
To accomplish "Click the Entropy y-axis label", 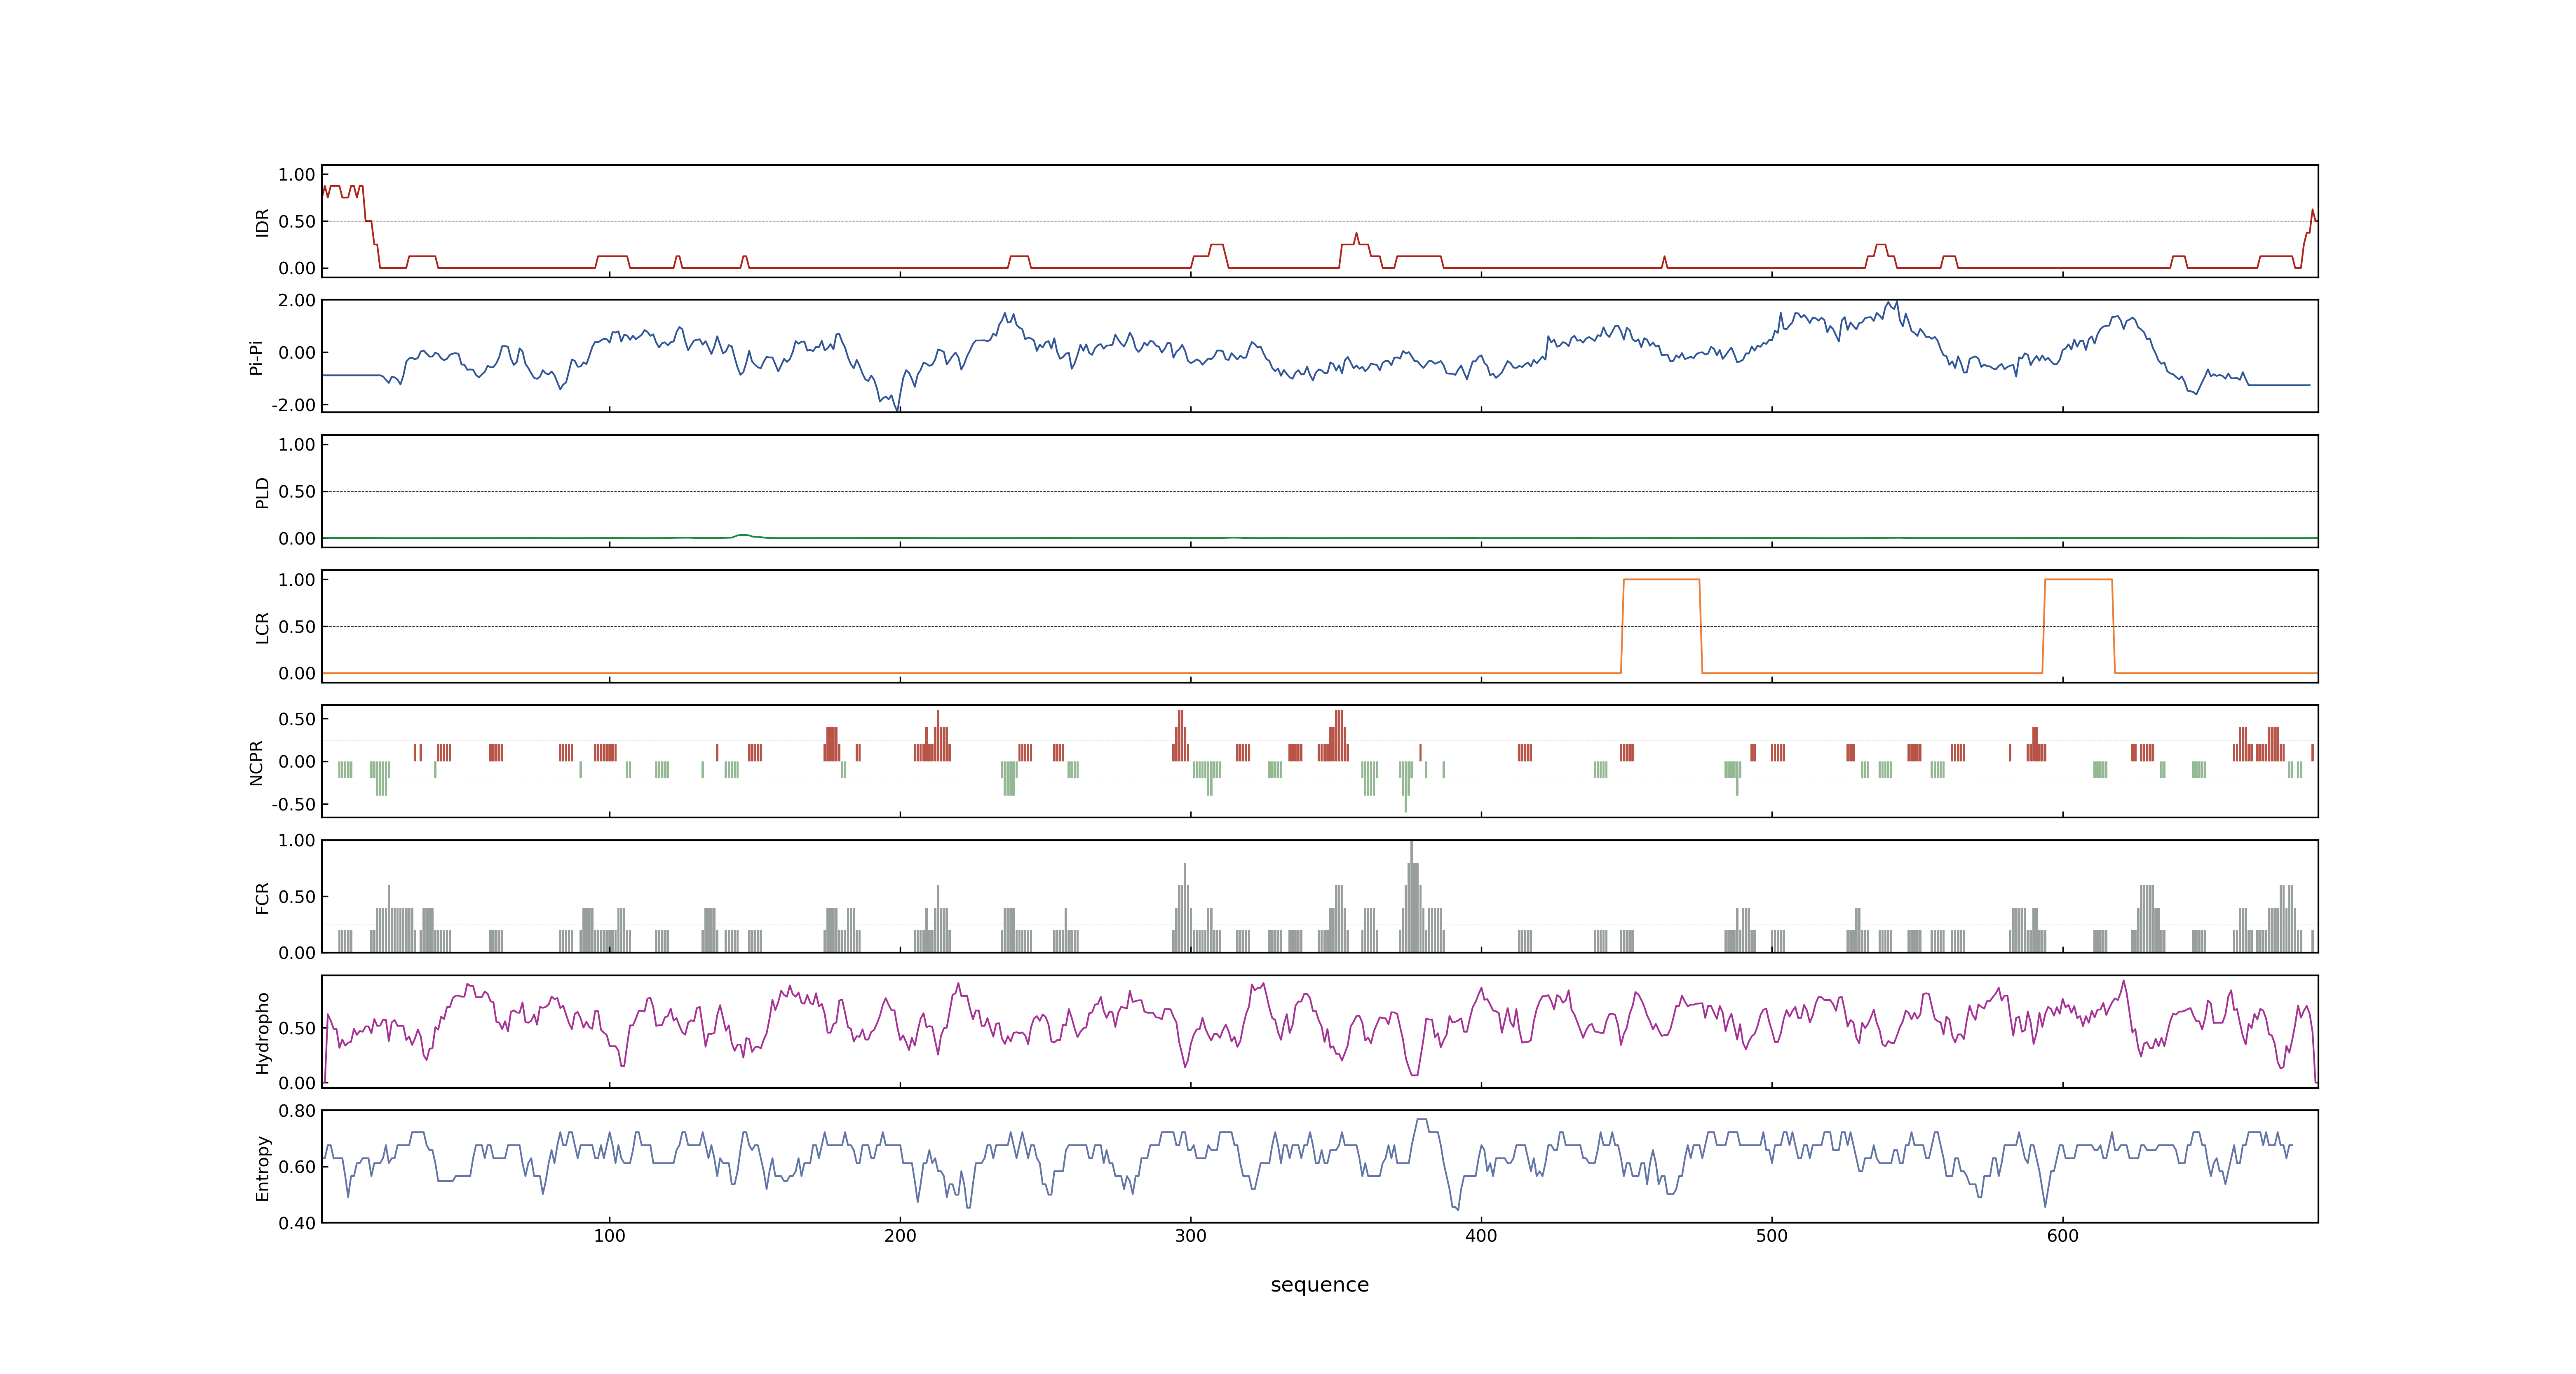I will point(262,1168).
